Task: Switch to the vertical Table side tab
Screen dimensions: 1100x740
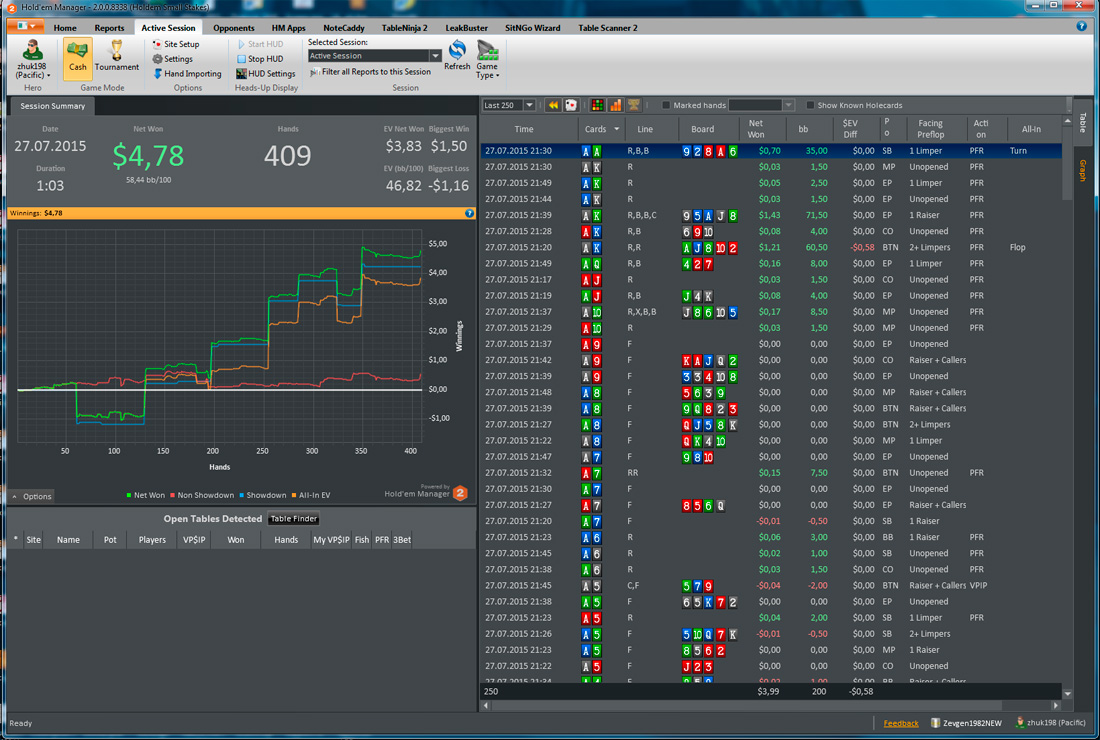Action: (1082, 122)
